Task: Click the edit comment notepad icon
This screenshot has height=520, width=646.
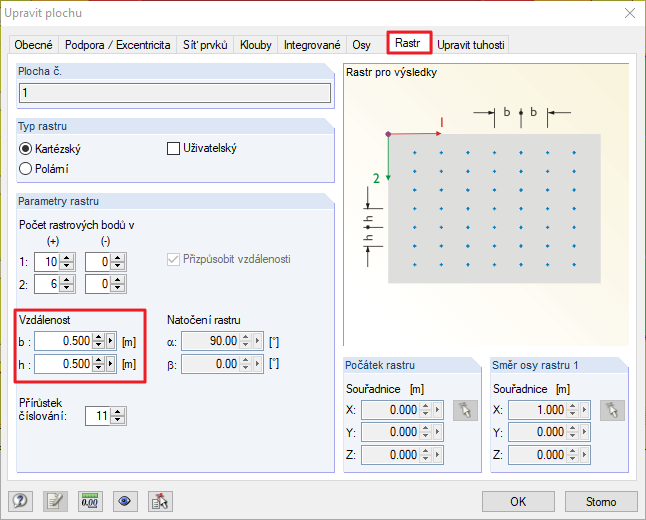Action: click(55, 501)
